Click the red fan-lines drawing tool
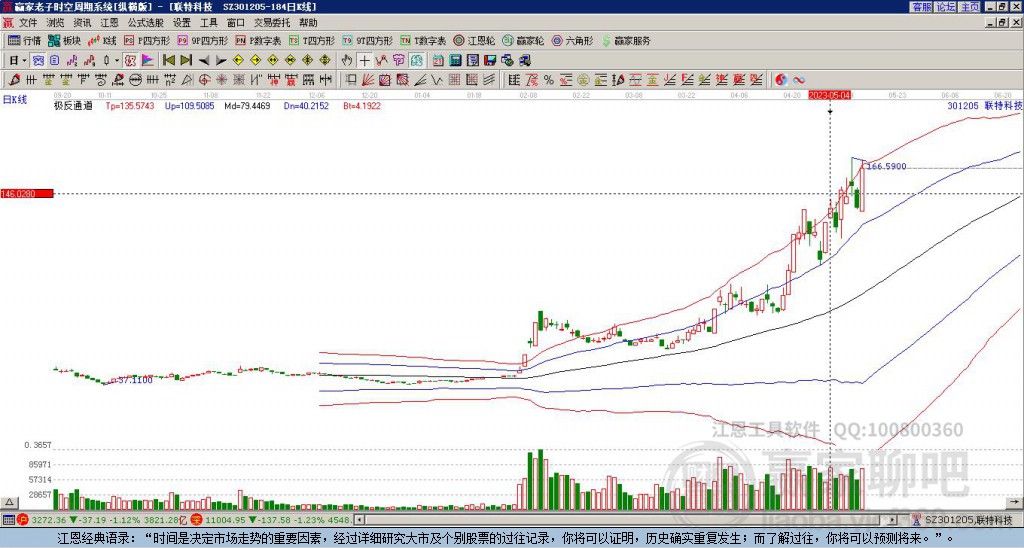Image resolution: width=1024 pixels, height=548 pixels. coord(368,80)
